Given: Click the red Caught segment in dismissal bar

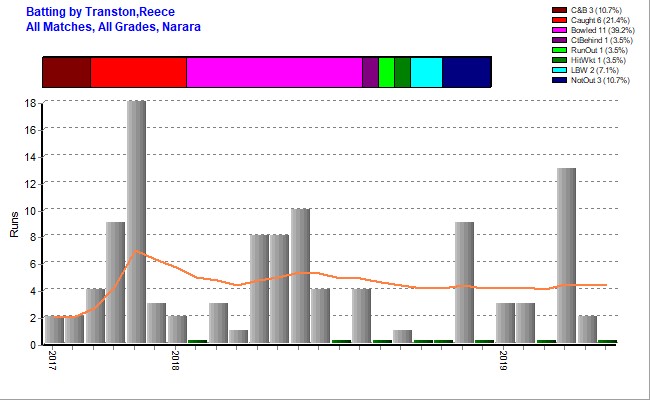Looking at the screenshot, I should coord(139,72).
